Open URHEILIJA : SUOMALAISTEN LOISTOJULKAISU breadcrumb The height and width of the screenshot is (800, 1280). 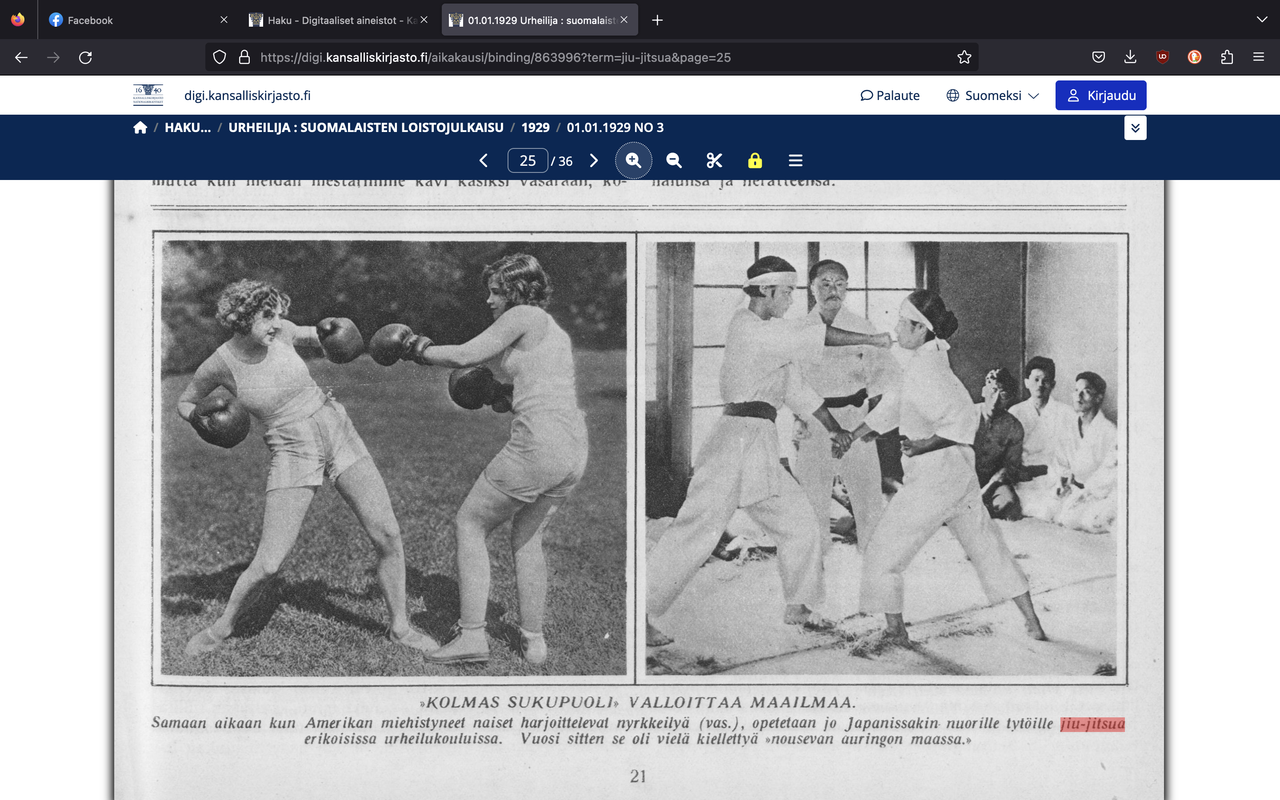coord(365,127)
